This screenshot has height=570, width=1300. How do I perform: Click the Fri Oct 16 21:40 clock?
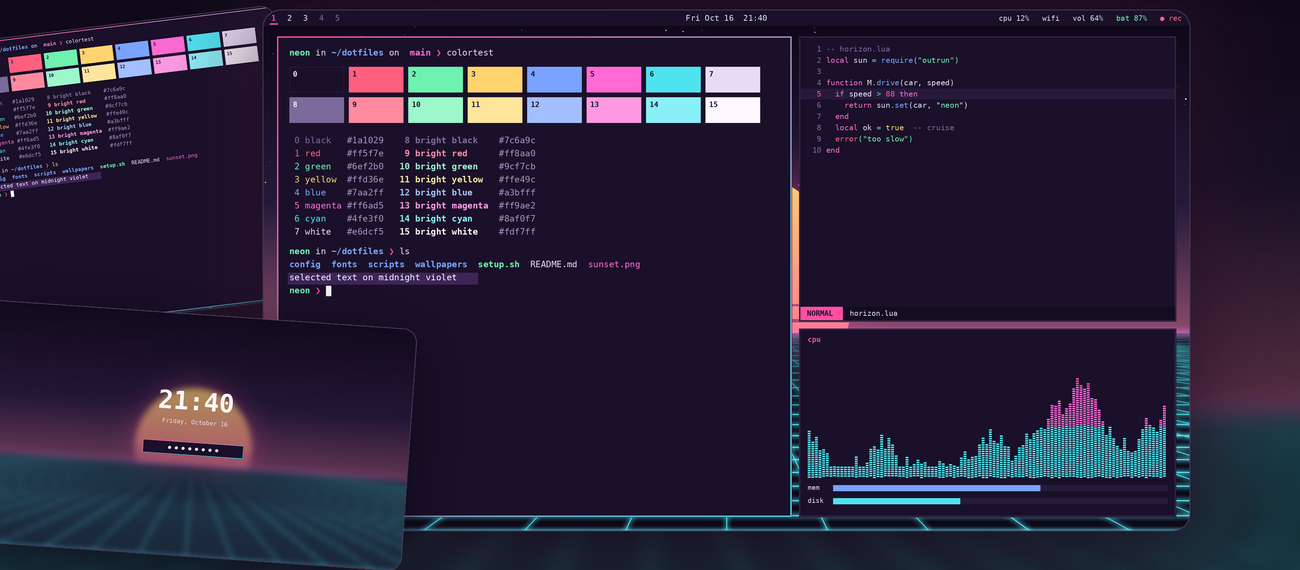click(x=727, y=18)
